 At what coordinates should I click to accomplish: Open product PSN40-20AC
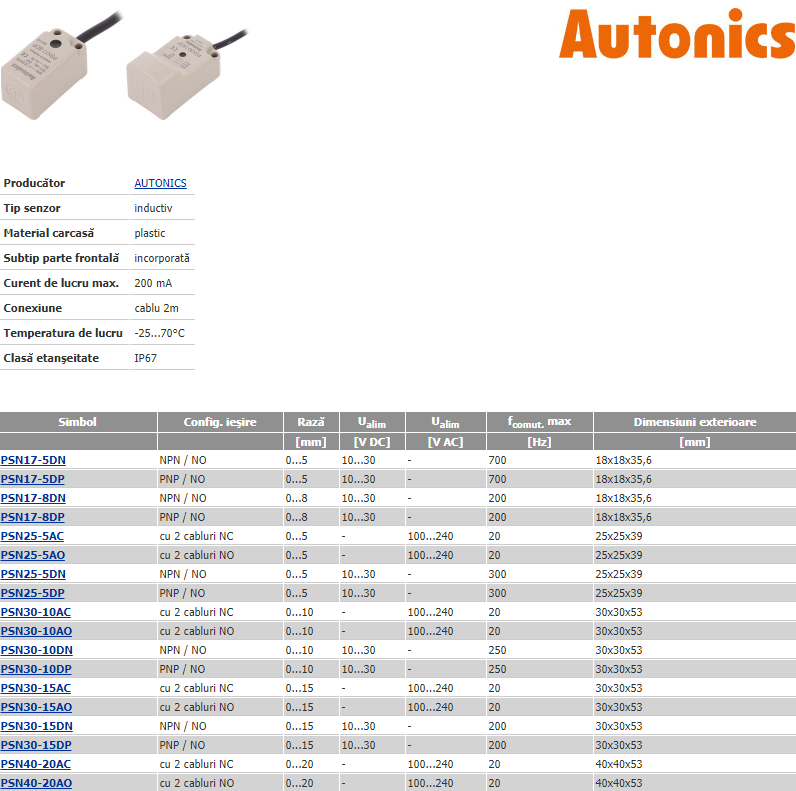pyautogui.click(x=36, y=764)
